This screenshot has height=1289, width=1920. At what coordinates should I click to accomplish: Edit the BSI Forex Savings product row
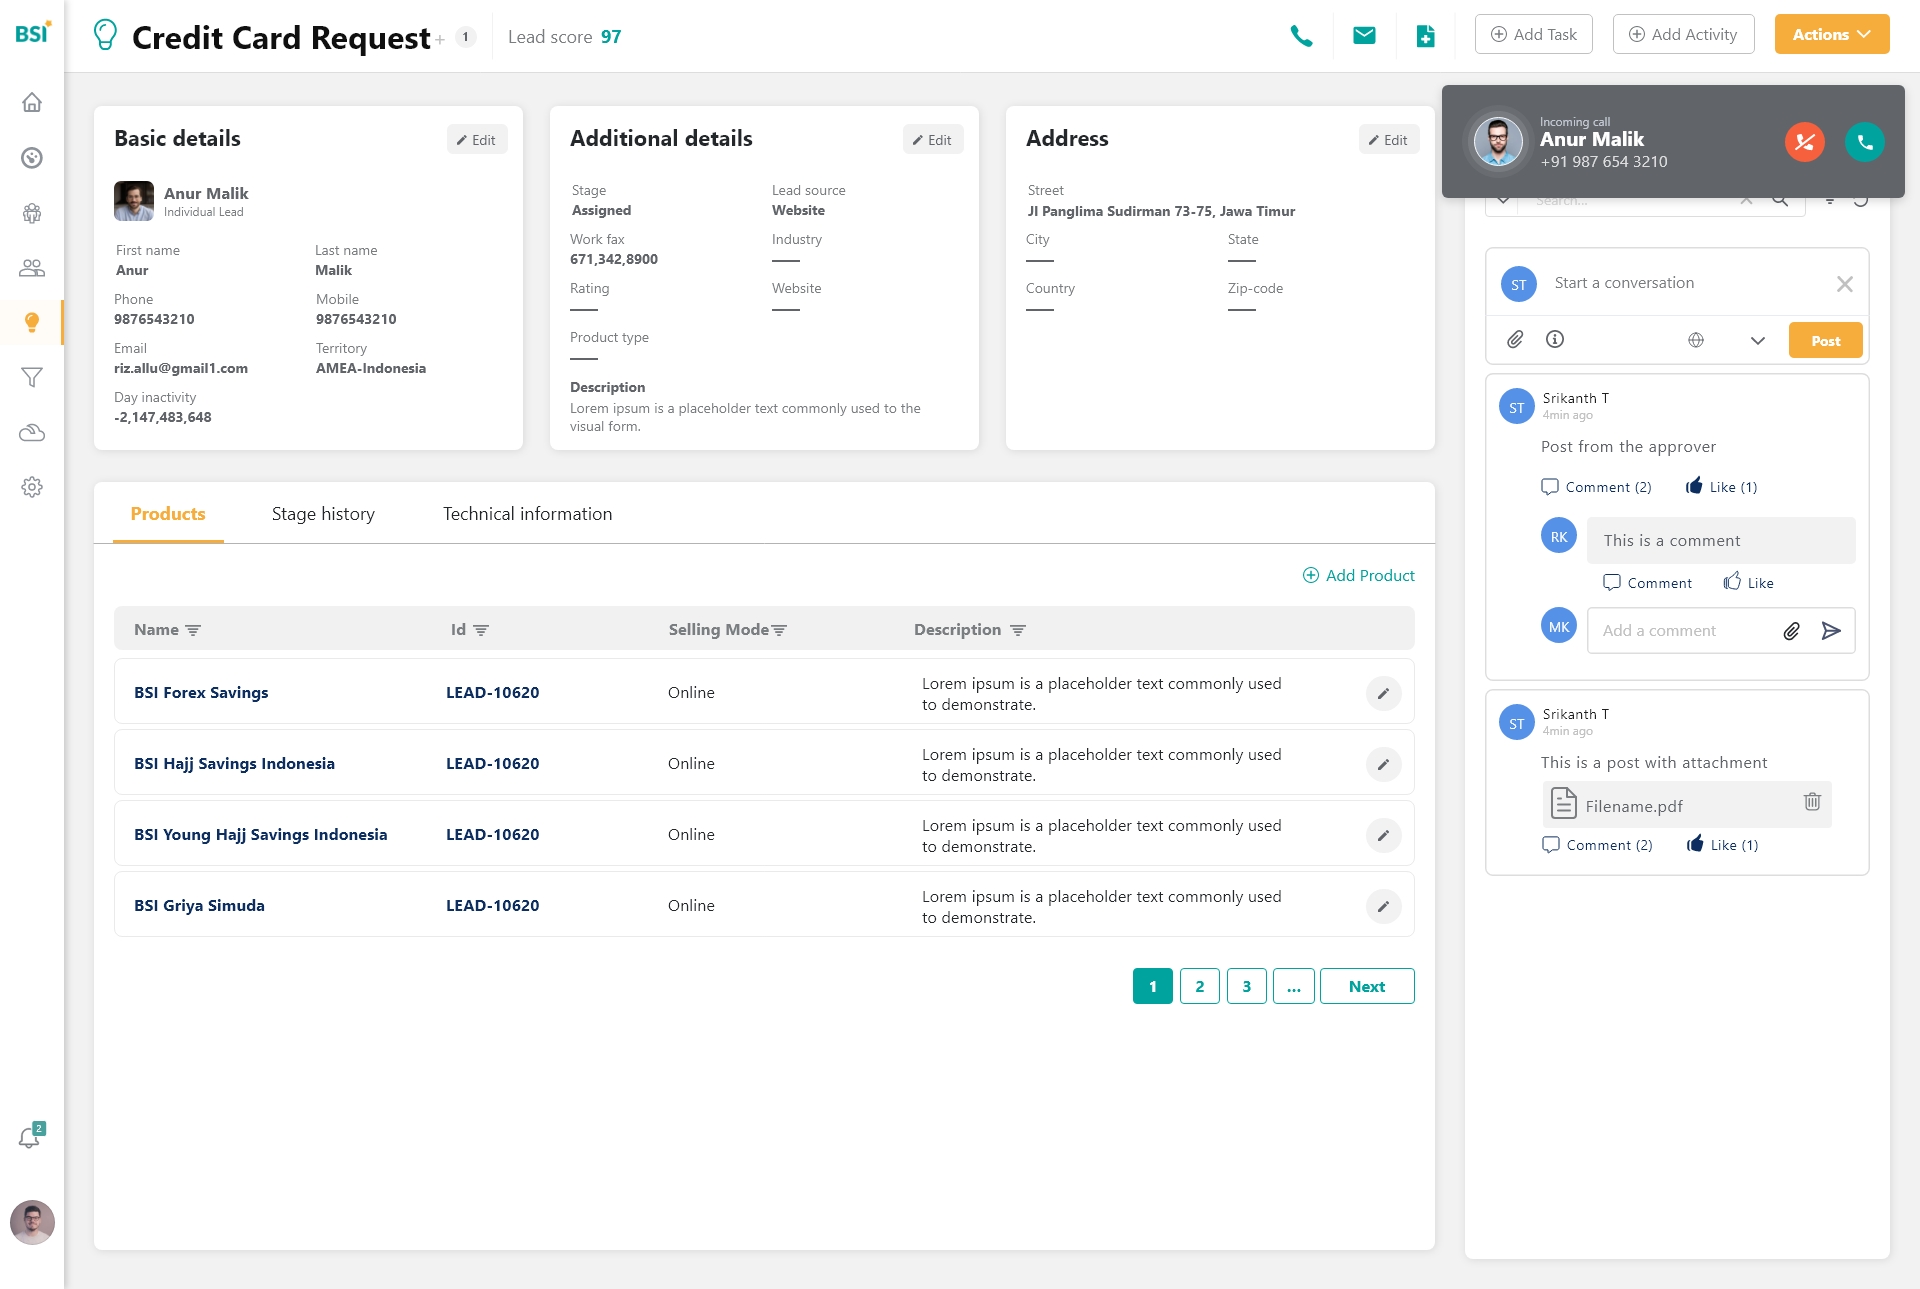(1383, 693)
